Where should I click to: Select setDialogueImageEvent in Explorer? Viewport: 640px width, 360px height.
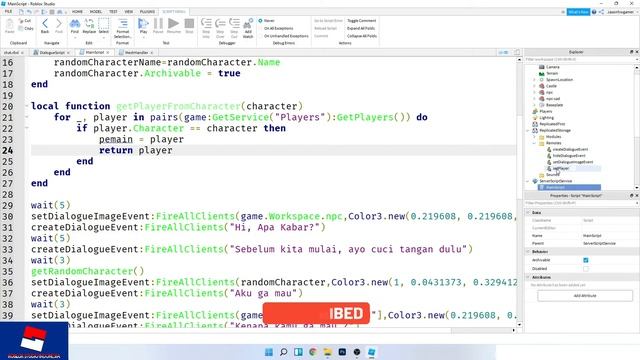point(573,162)
